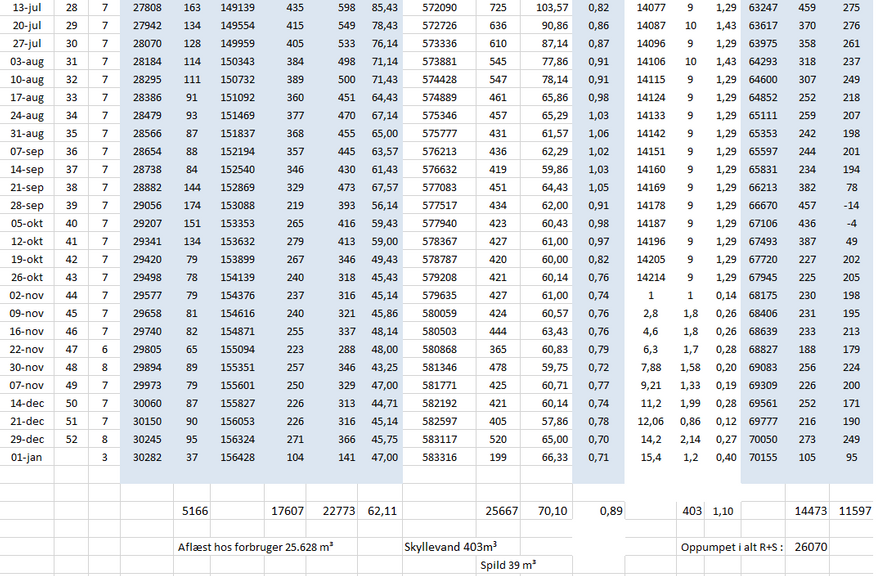Viewport: 880px width, 576px height.
Task: Select the 07-nov date cell
Action: pos(26,385)
